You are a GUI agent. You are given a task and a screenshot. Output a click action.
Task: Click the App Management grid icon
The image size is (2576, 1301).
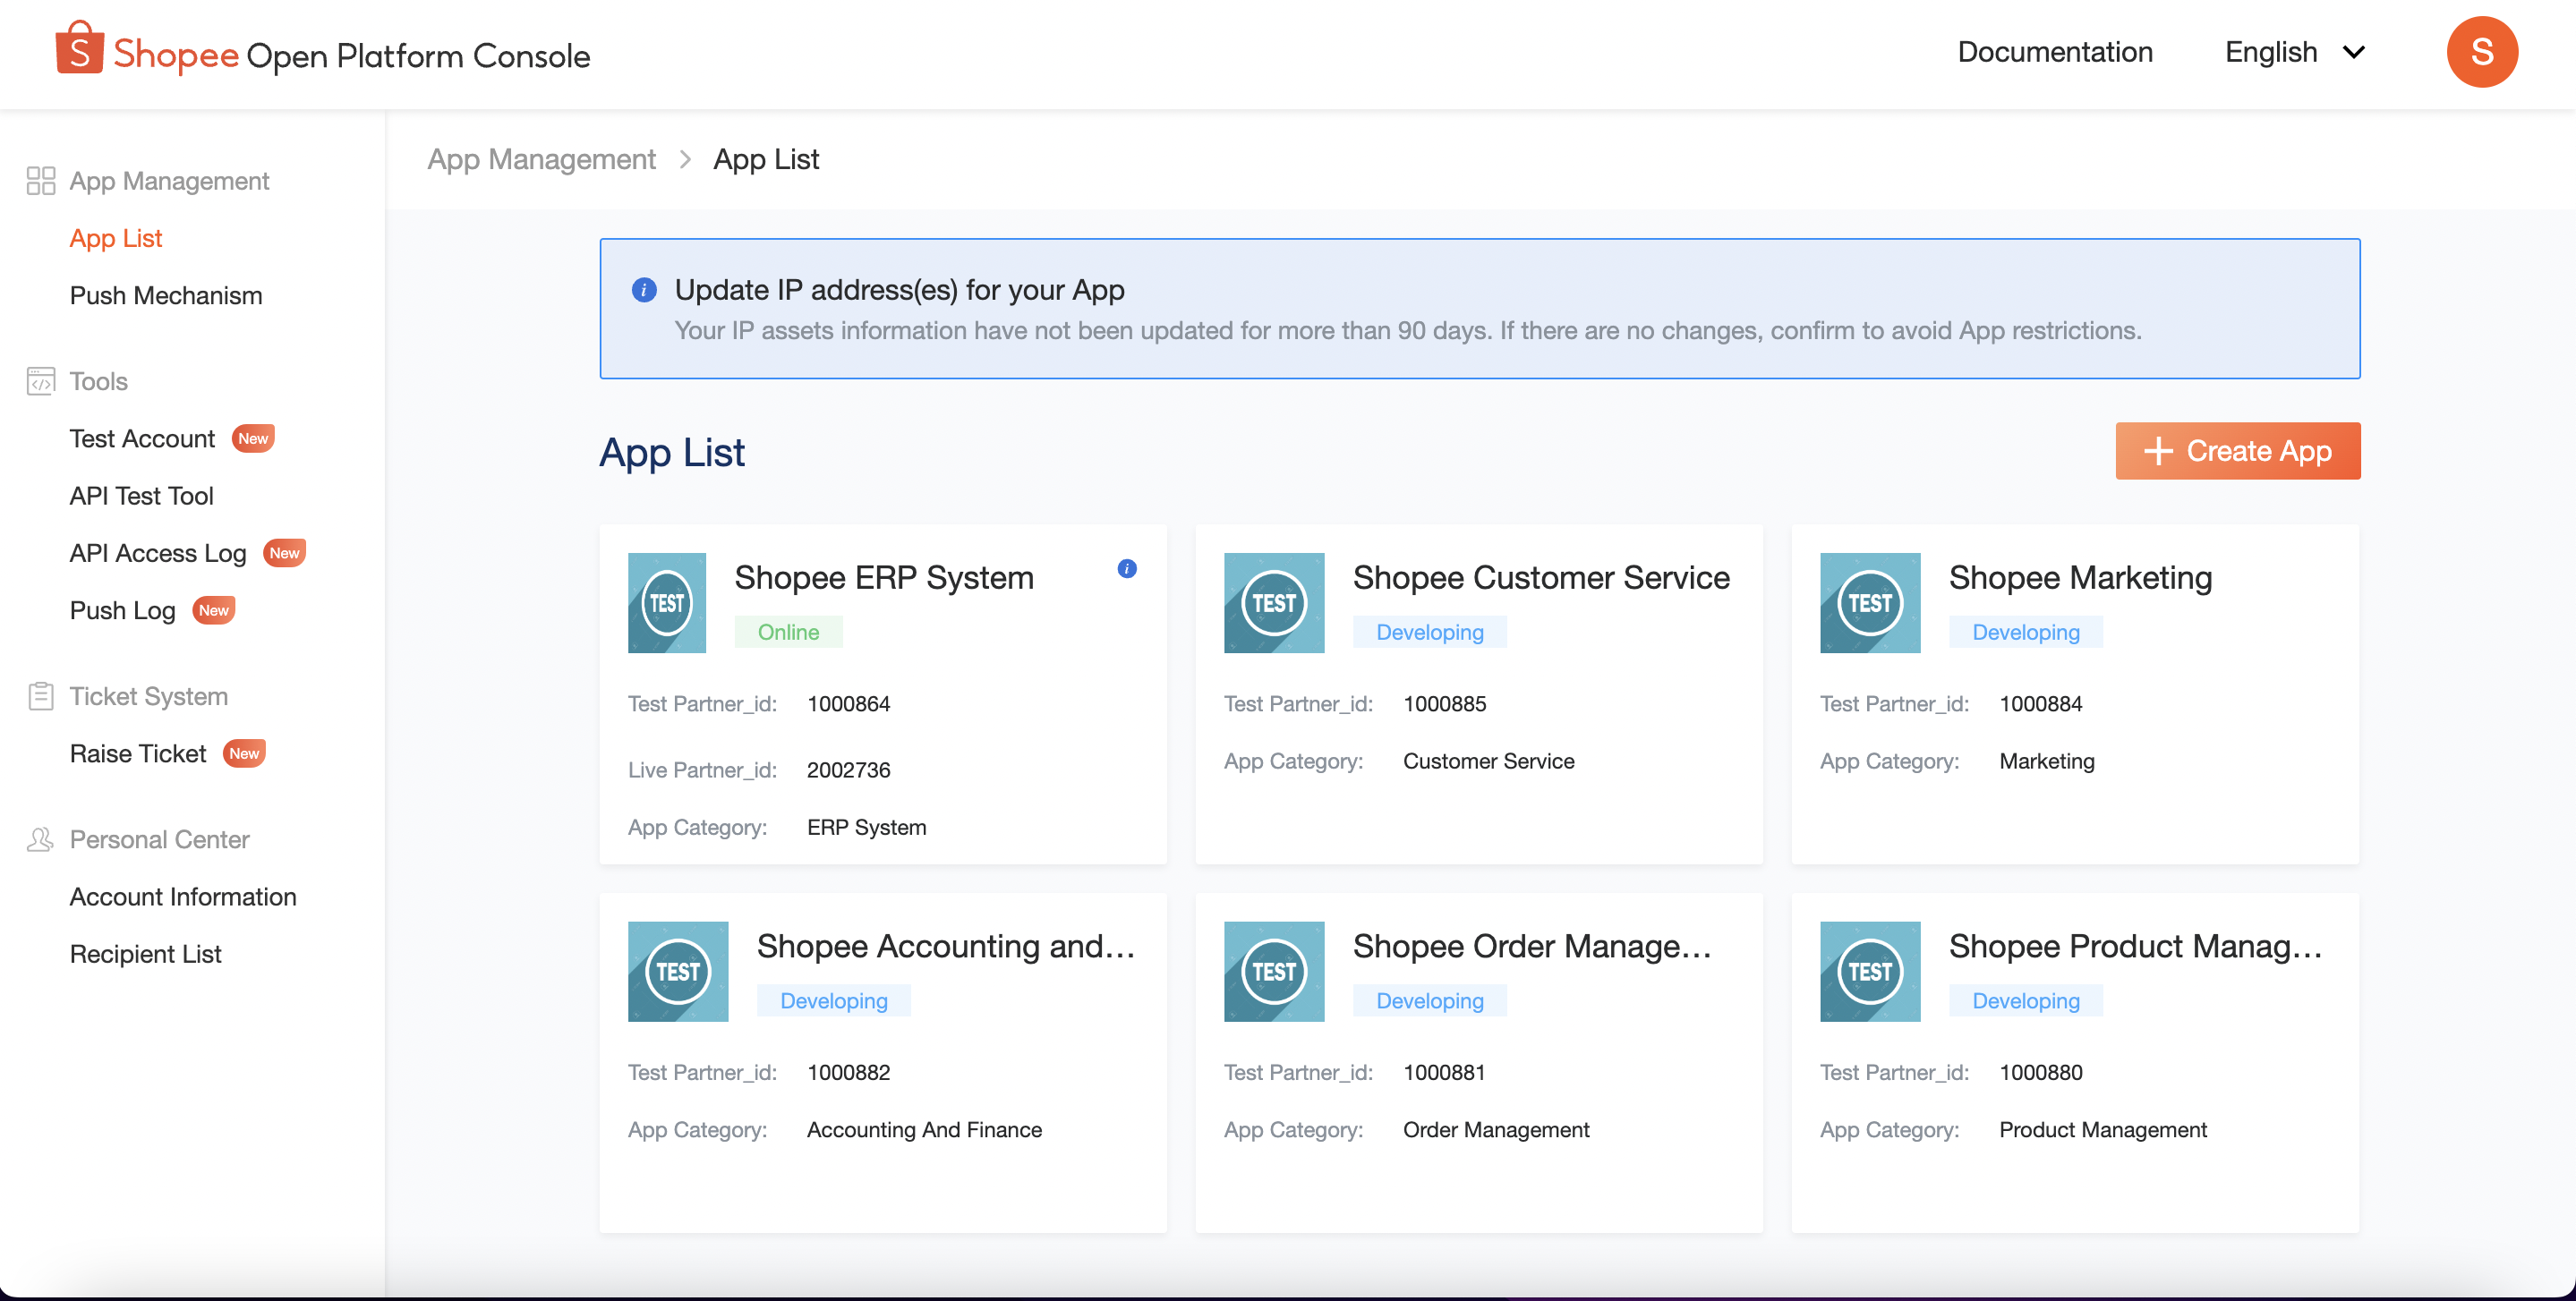pyautogui.click(x=41, y=181)
